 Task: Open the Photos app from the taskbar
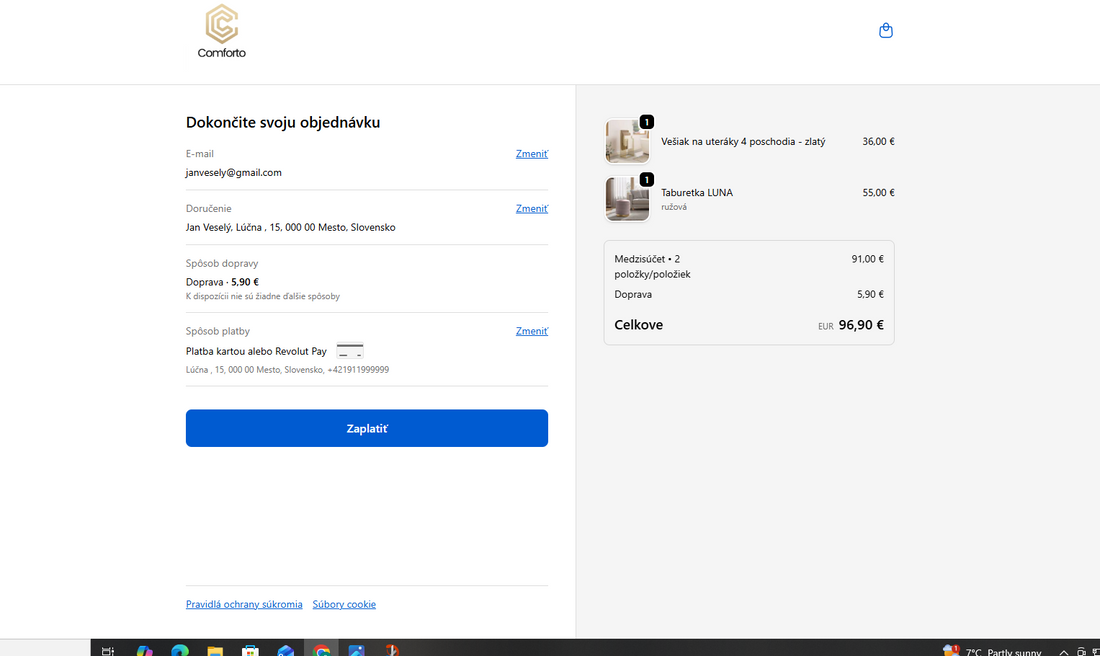pyautogui.click(x=357, y=650)
